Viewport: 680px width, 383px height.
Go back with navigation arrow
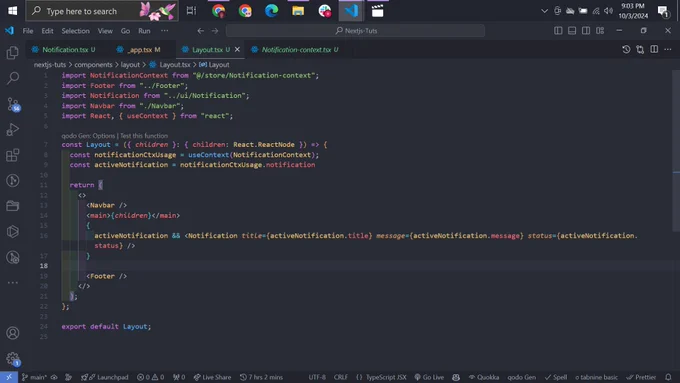tap(200, 31)
